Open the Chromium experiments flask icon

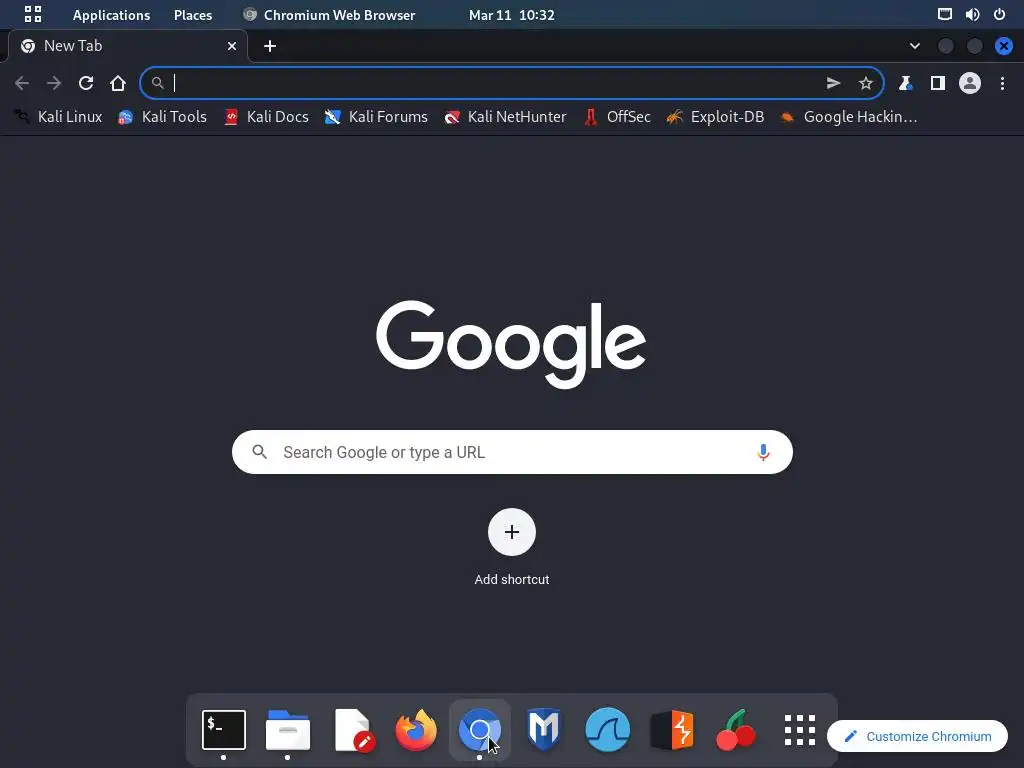905,83
